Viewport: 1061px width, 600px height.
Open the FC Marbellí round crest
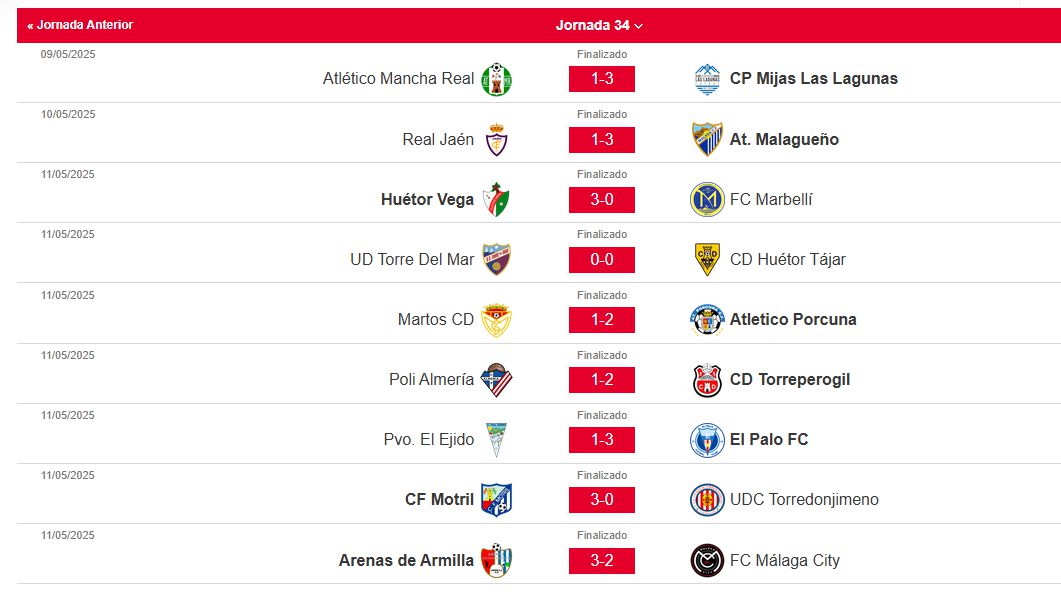pos(707,200)
